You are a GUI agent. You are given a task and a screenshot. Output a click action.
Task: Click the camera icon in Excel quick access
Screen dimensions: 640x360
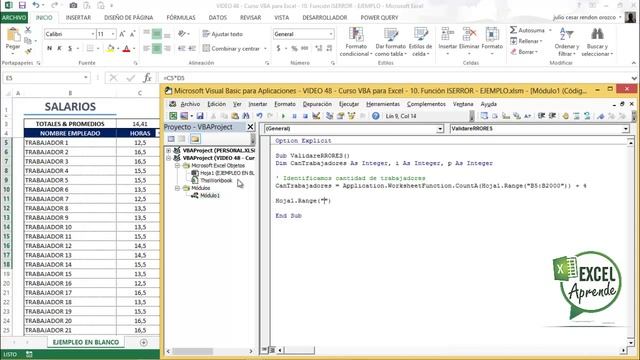coord(73,5)
